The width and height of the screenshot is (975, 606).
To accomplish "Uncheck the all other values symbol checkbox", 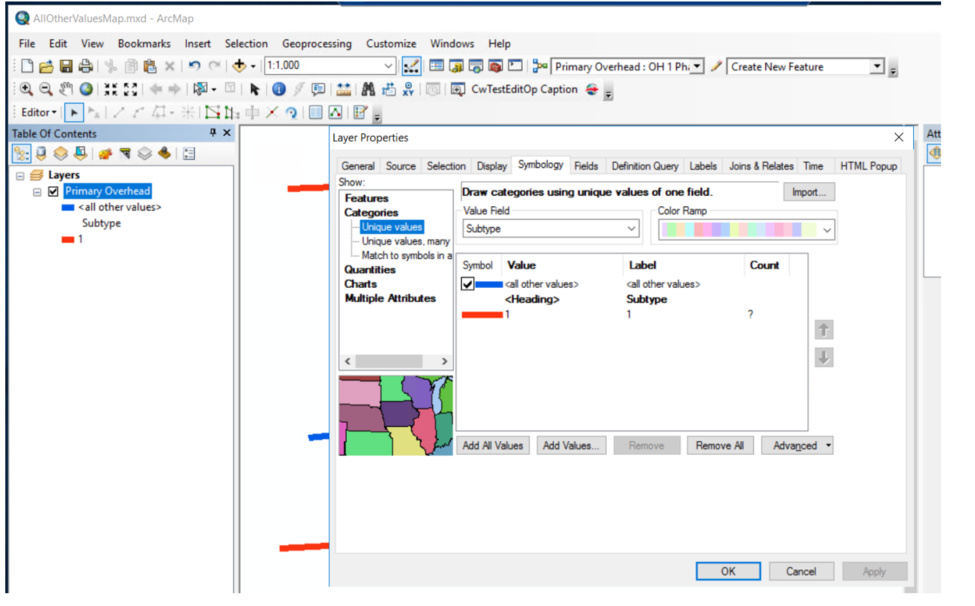I will click(468, 284).
